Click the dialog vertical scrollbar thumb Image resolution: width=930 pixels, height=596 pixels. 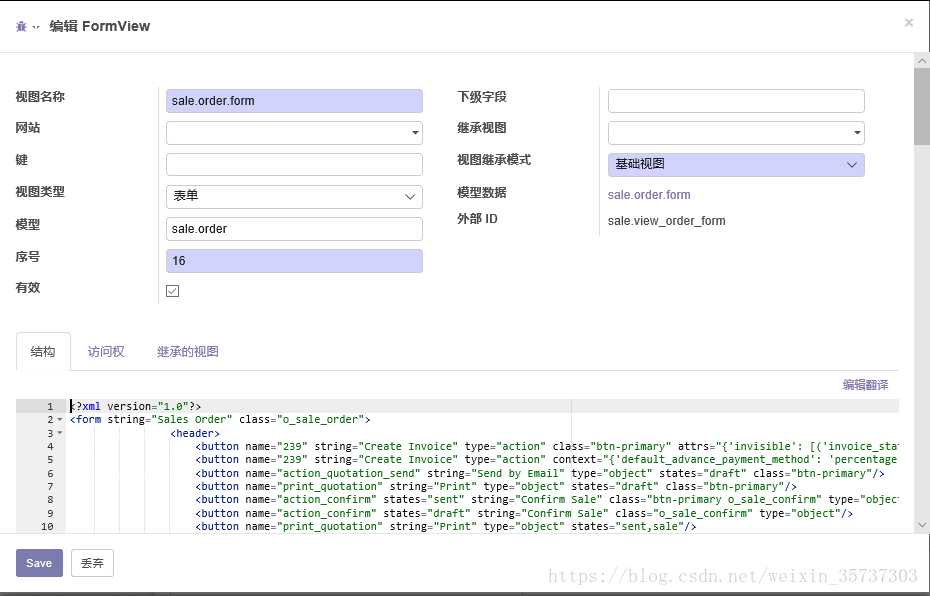coord(922,107)
